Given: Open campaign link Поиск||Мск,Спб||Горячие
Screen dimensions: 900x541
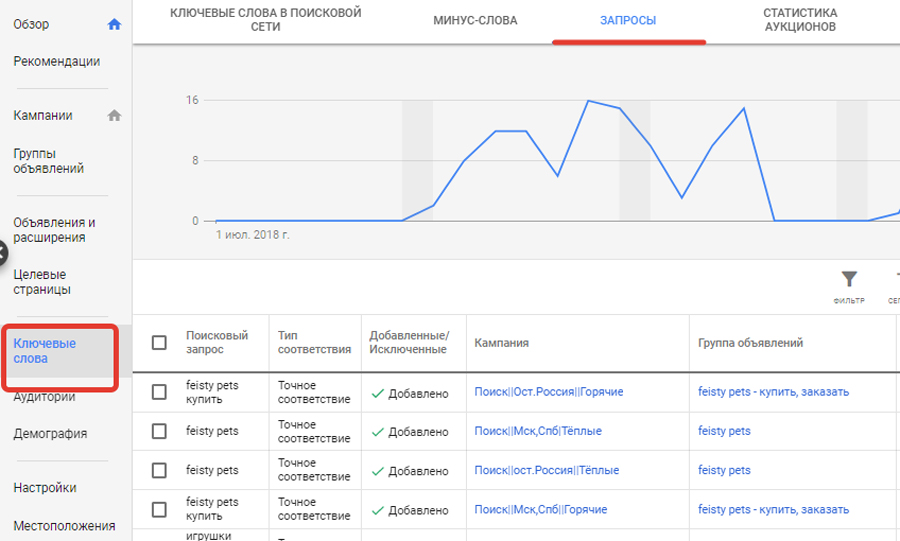Looking at the screenshot, I should [540, 510].
